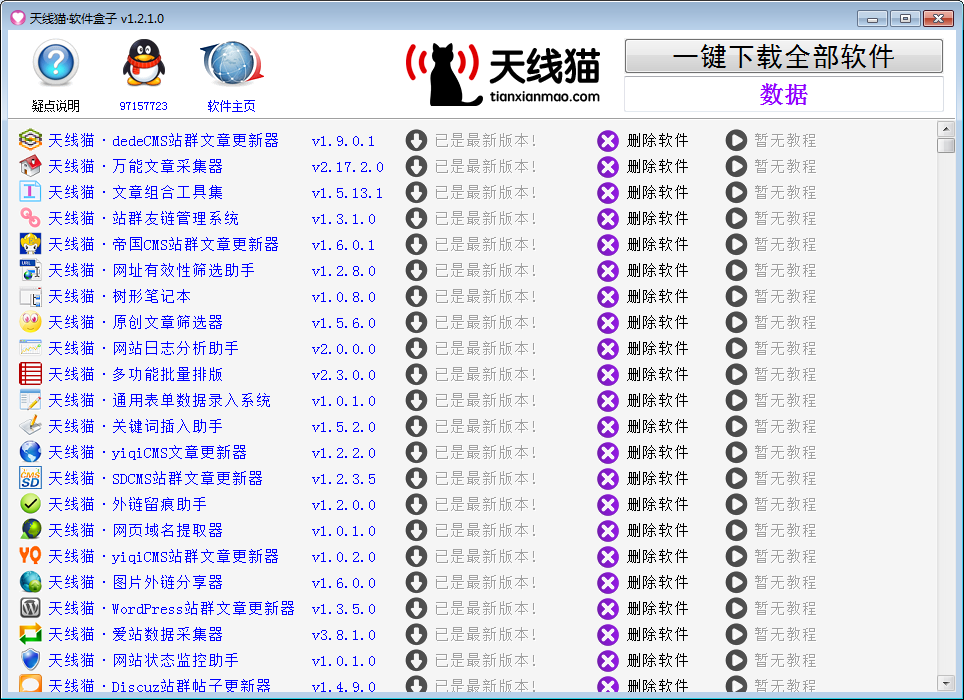Click 一键下载全部软件 button
Viewport: 964px width, 700px height.
pyautogui.click(x=783, y=56)
